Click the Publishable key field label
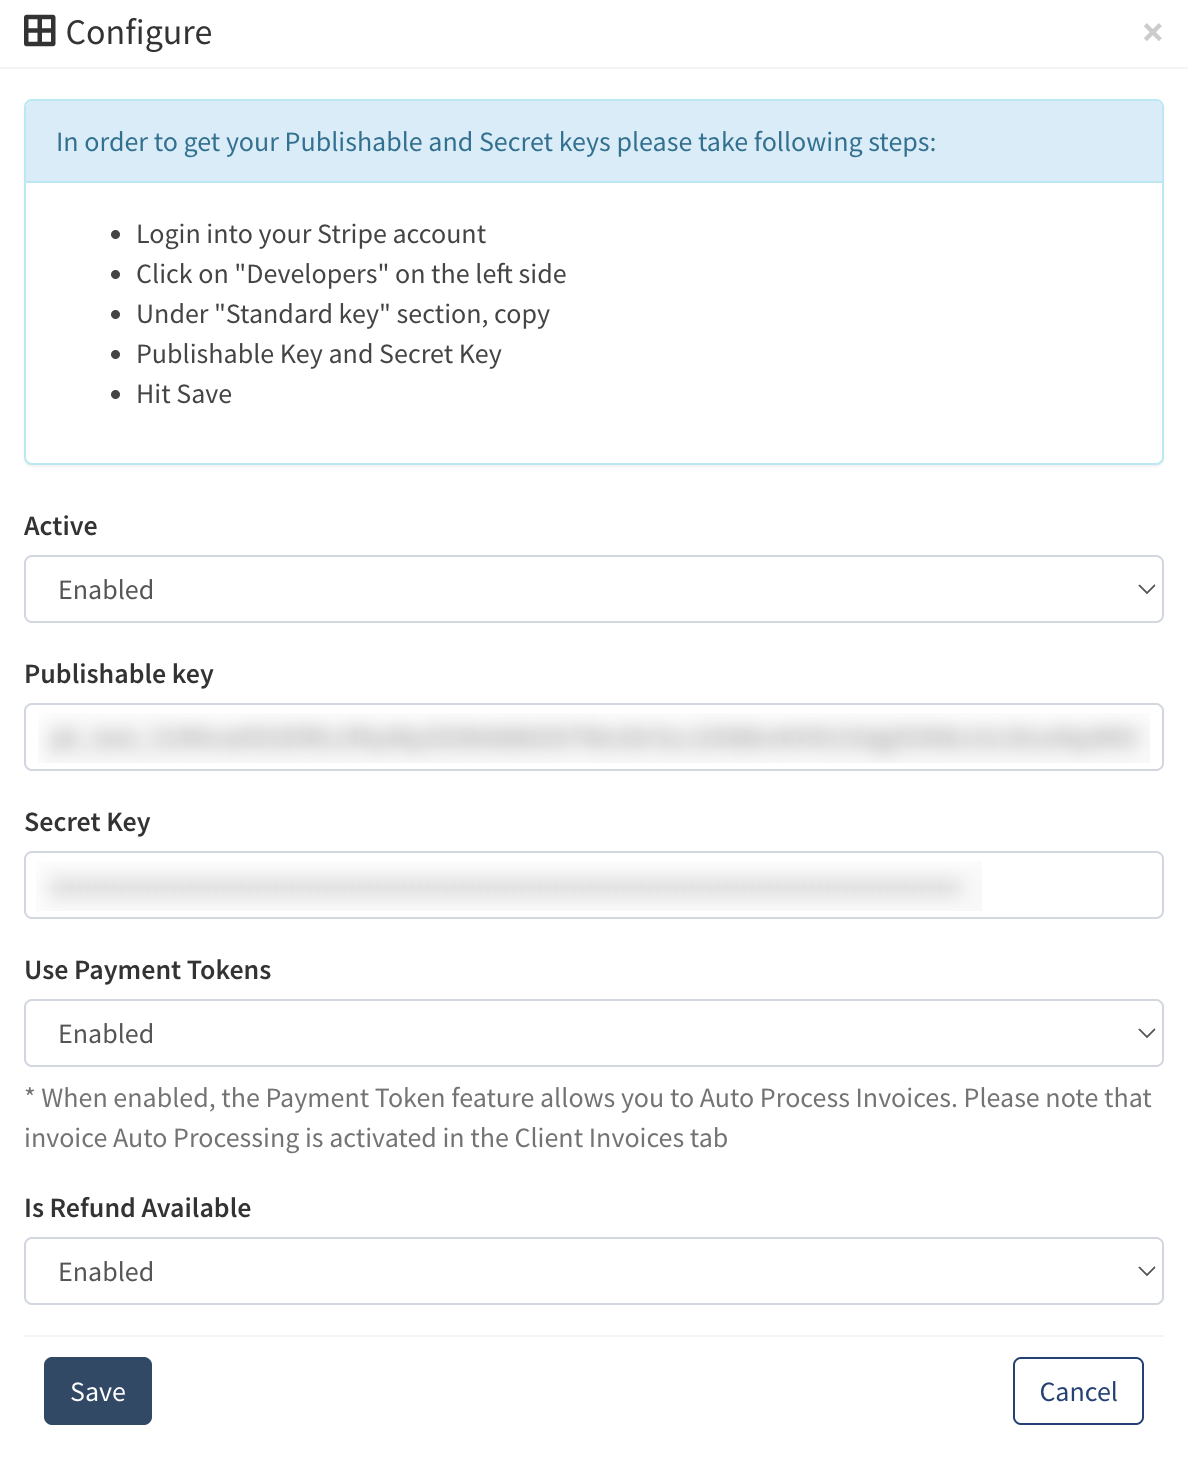 [x=119, y=674]
